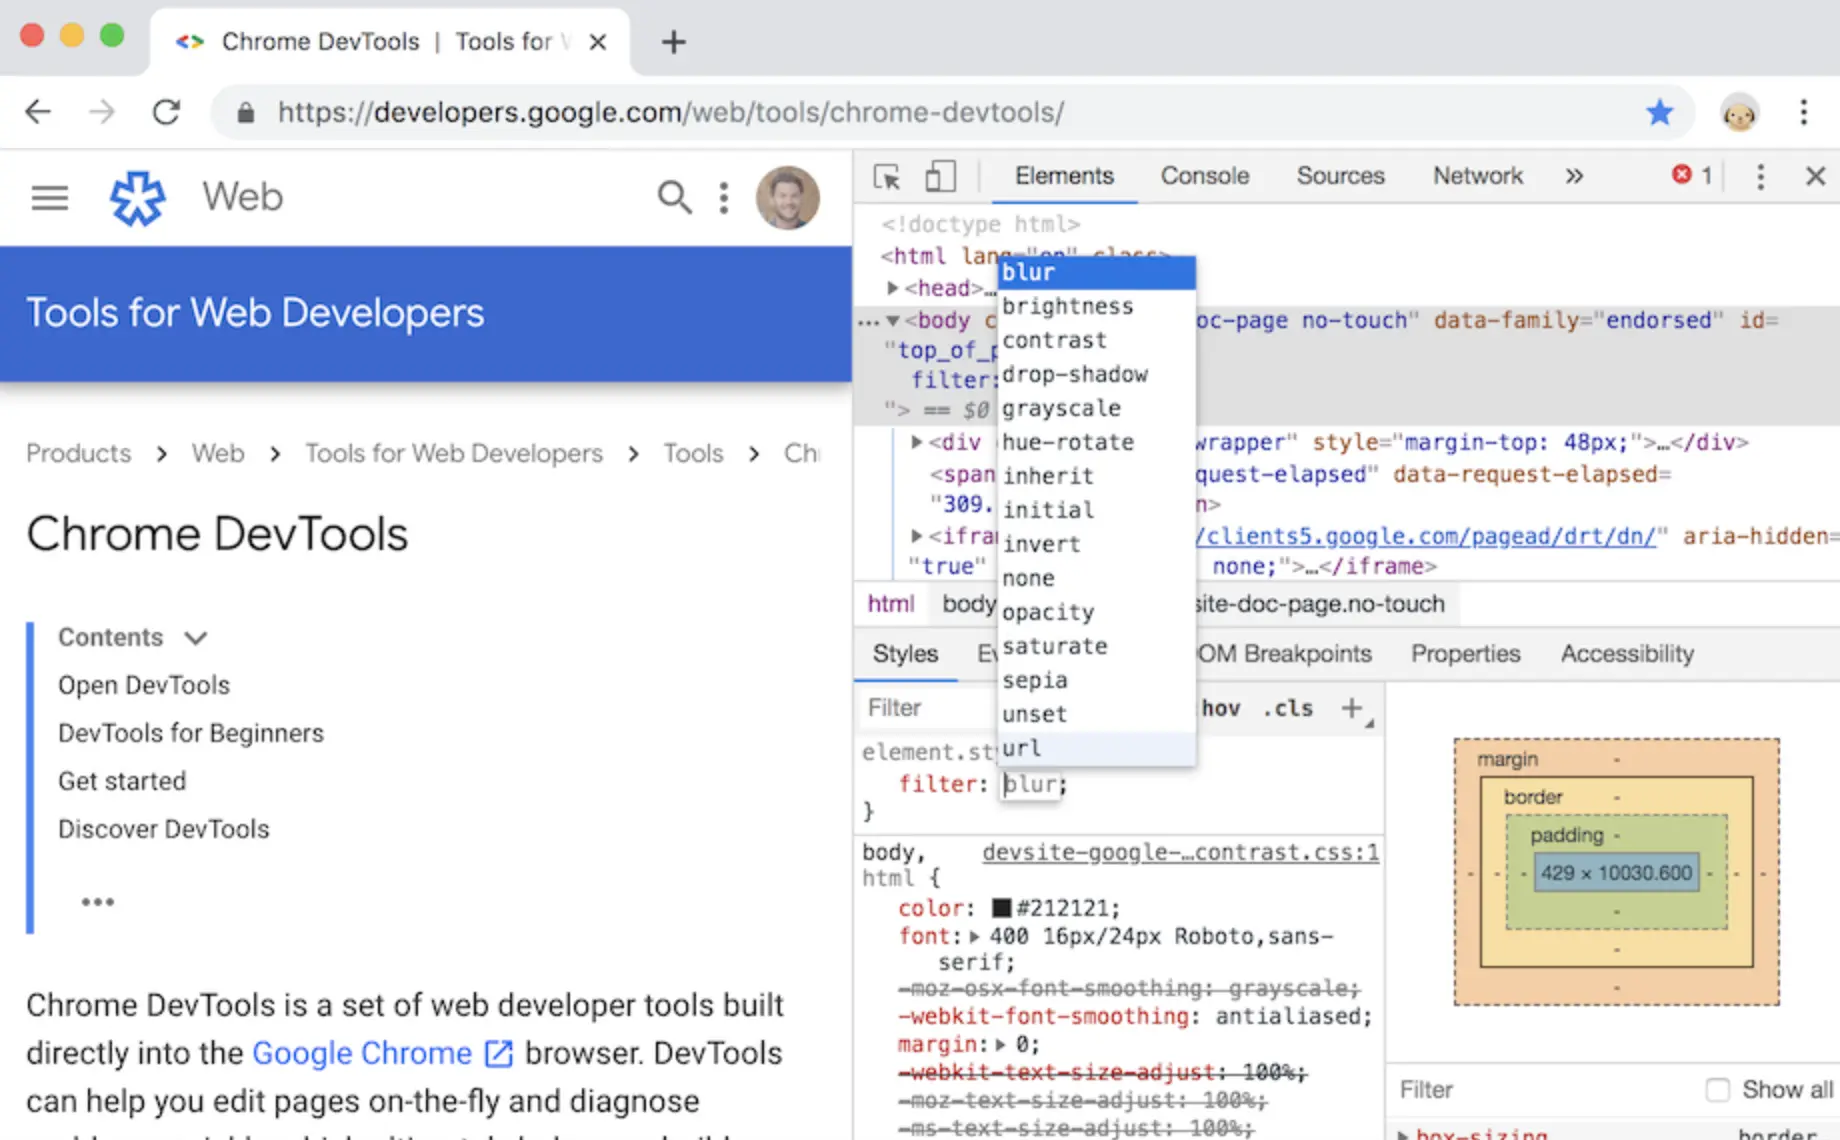
Task: Switch to the Network panel tab
Action: [x=1478, y=176]
